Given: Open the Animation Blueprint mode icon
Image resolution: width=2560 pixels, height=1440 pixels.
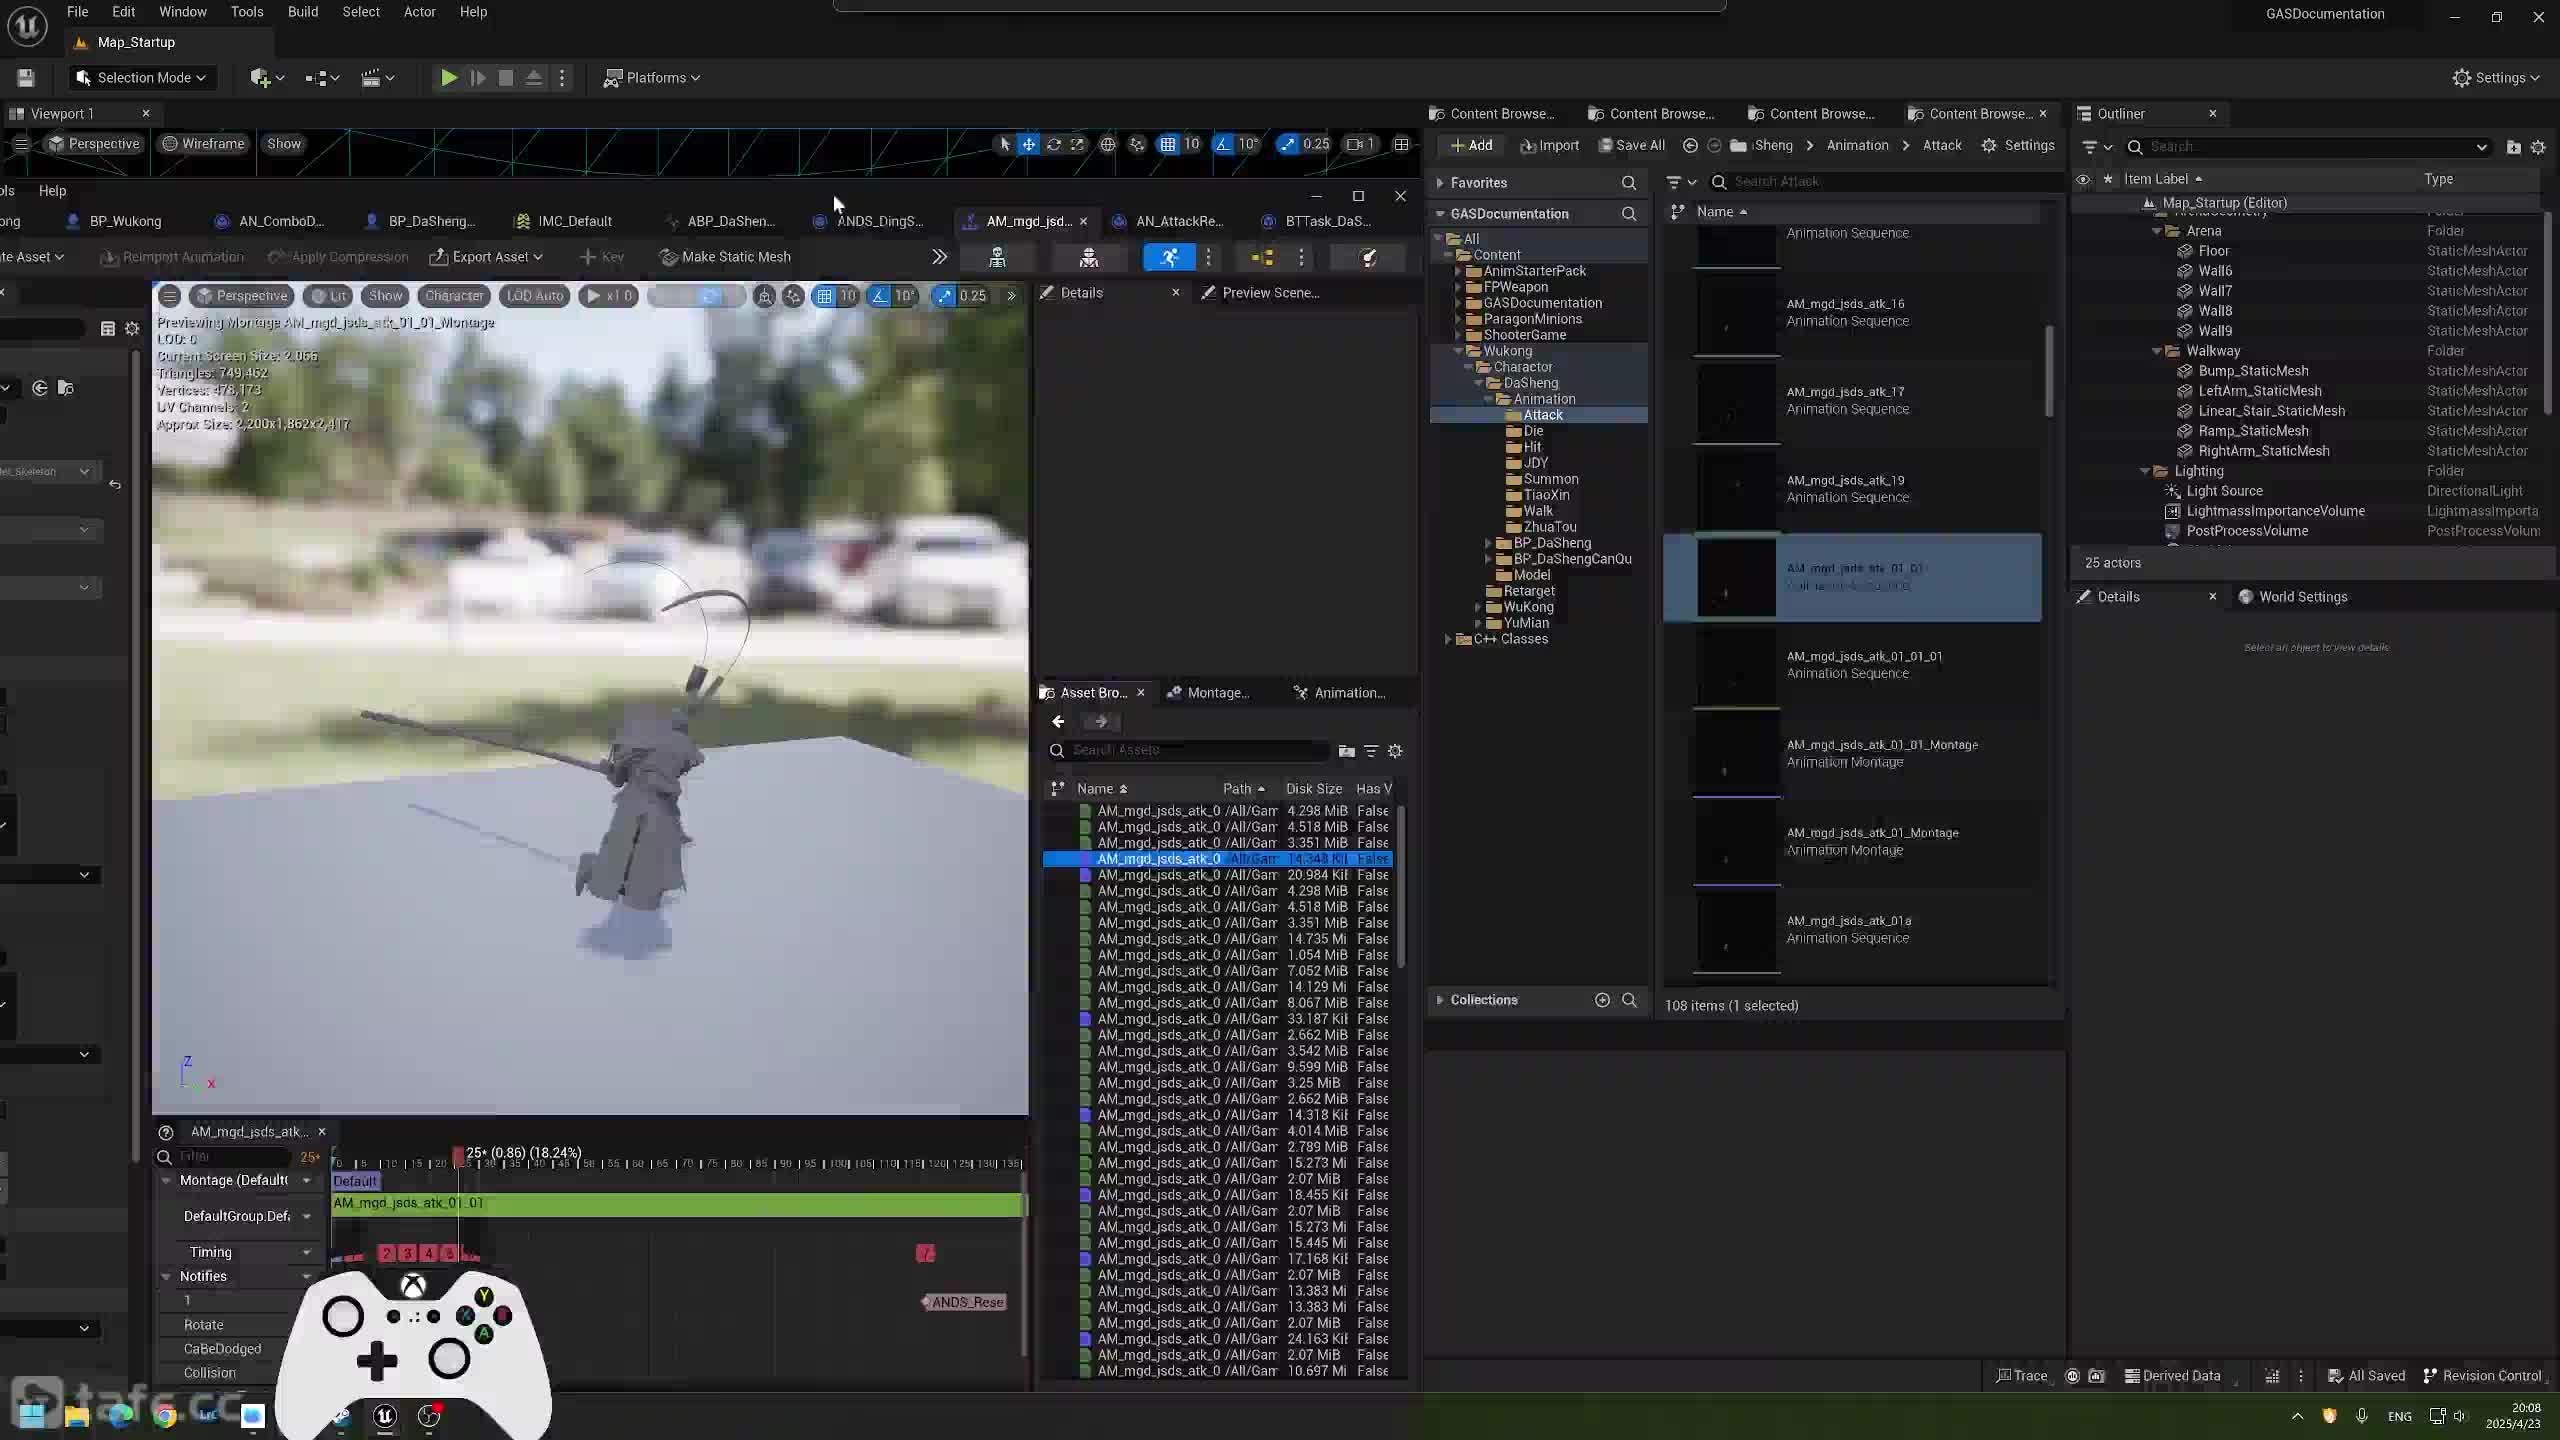Looking at the screenshot, I should (1262, 258).
